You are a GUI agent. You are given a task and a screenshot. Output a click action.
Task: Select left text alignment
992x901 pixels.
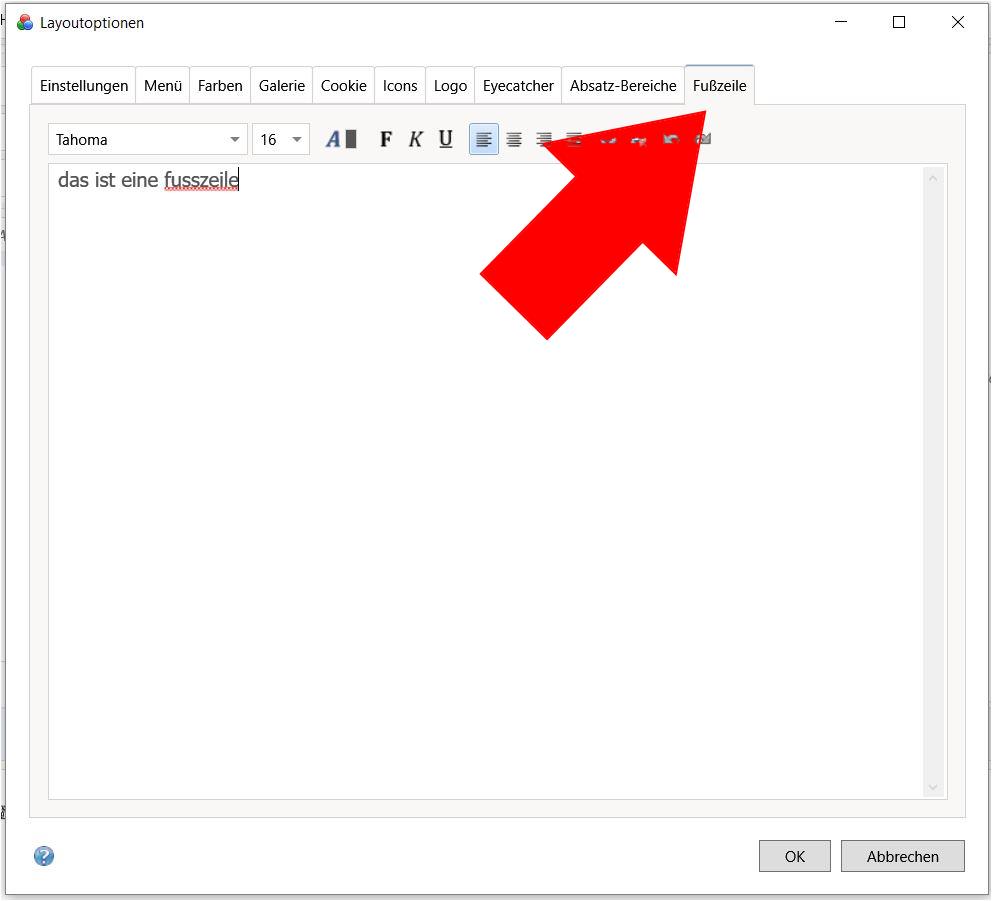click(484, 139)
